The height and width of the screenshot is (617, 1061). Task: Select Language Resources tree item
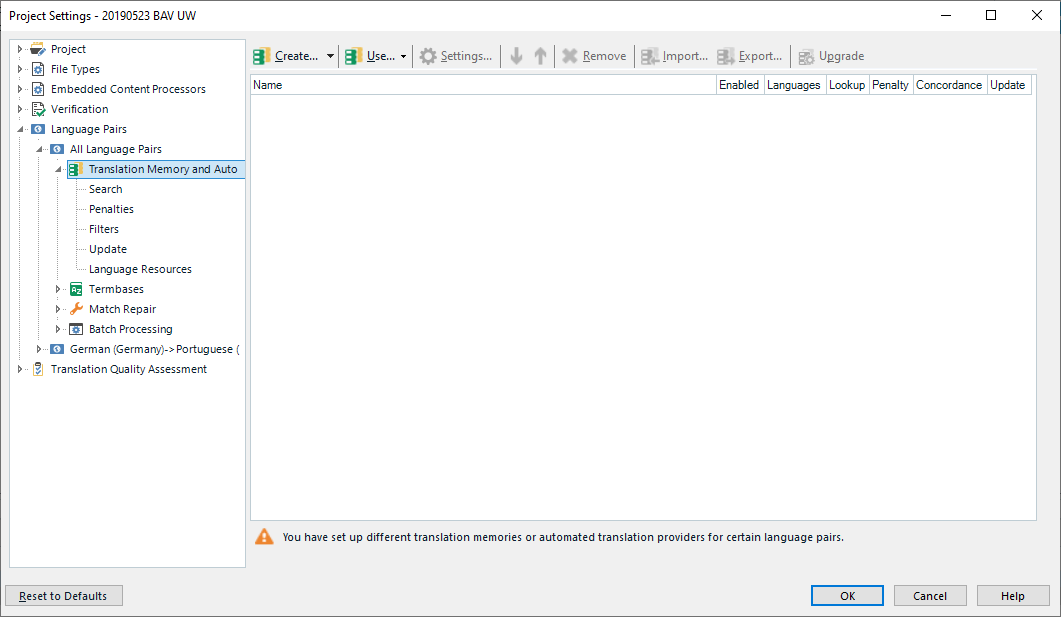point(141,269)
